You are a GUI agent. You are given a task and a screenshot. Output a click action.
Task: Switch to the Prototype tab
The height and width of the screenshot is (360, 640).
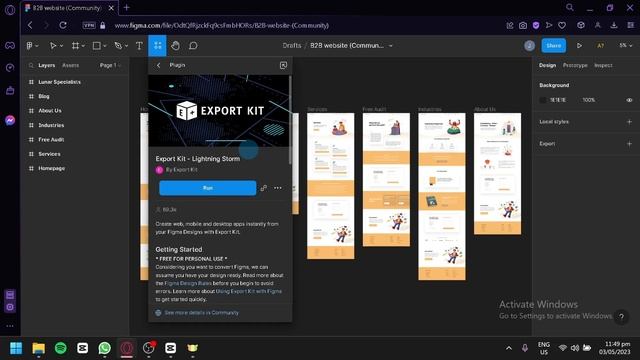coord(575,65)
